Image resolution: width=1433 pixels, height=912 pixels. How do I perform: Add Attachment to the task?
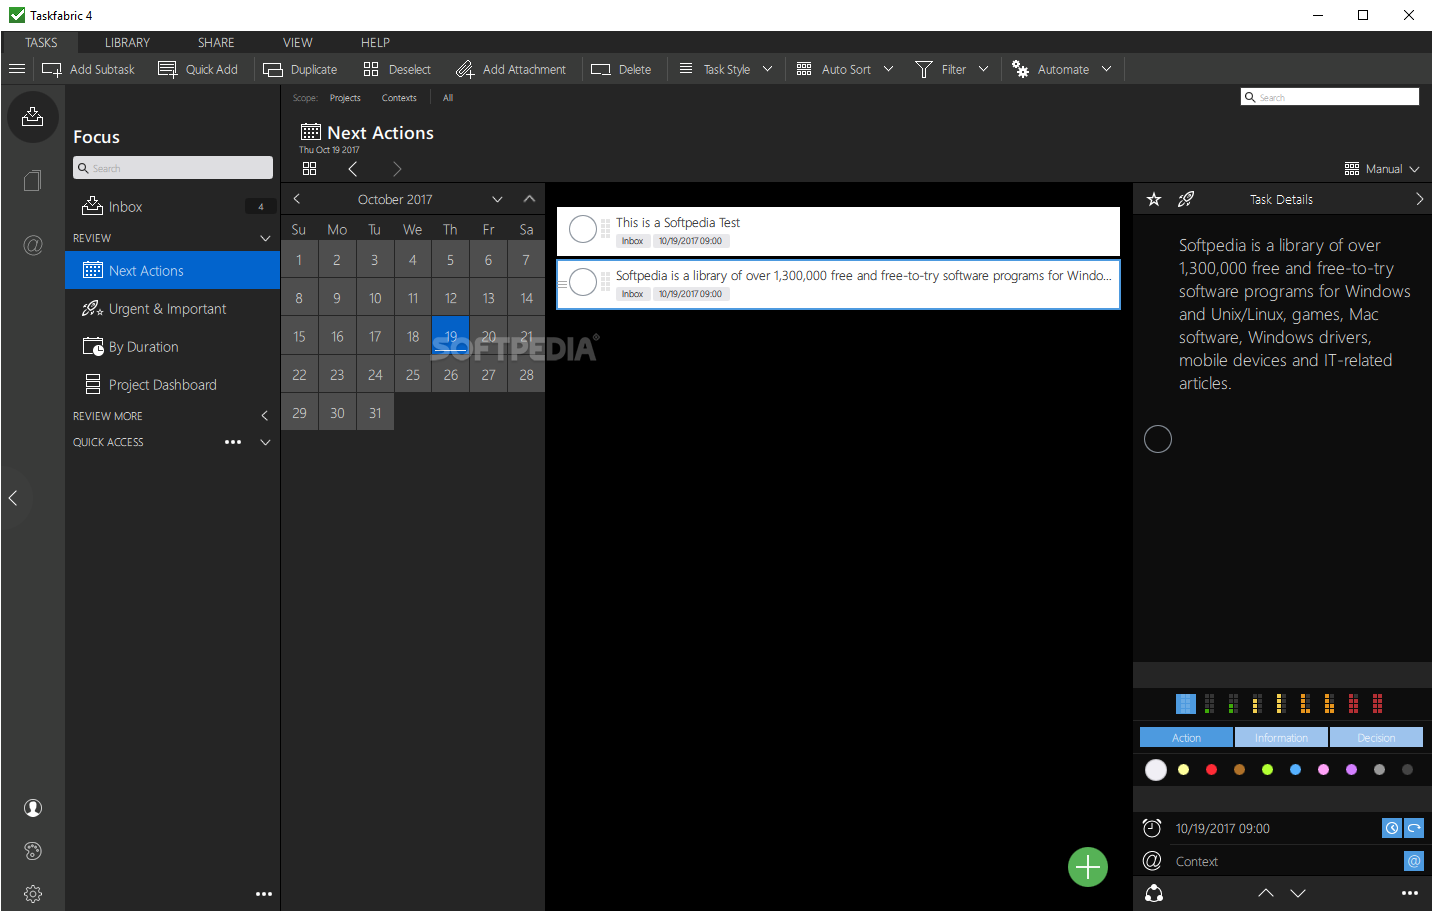click(x=511, y=69)
